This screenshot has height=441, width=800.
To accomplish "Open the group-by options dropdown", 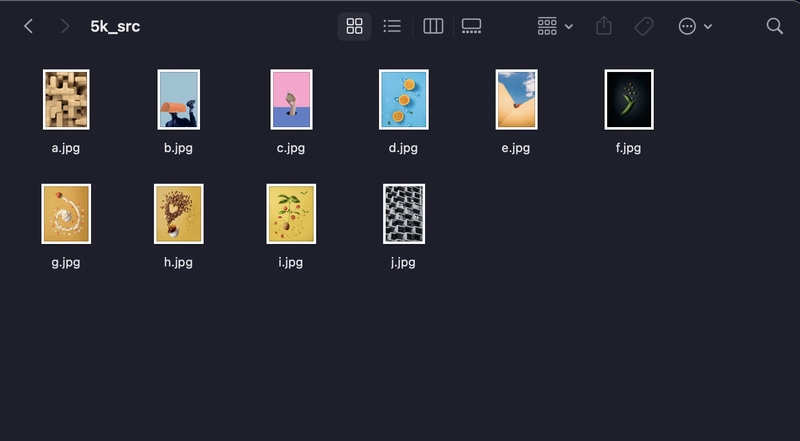I will click(x=555, y=26).
